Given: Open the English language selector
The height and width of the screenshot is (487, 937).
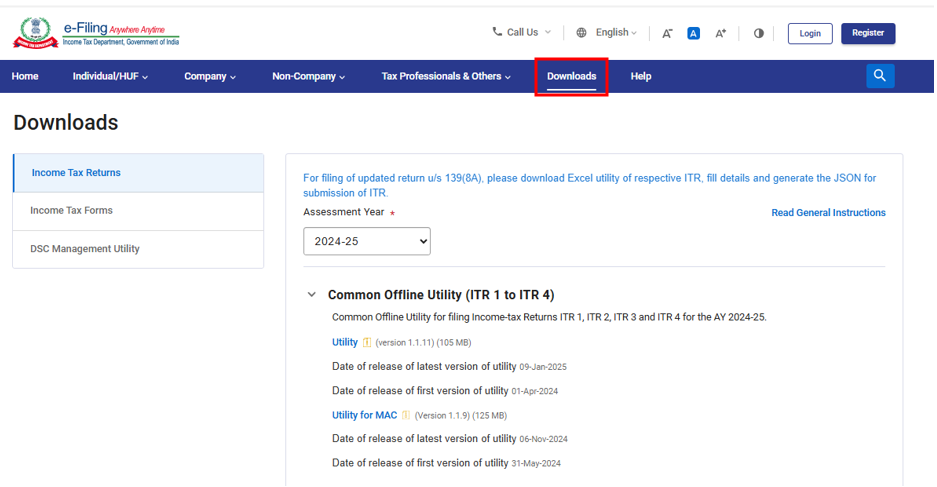Looking at the screenshot, I should pos(607,32).
